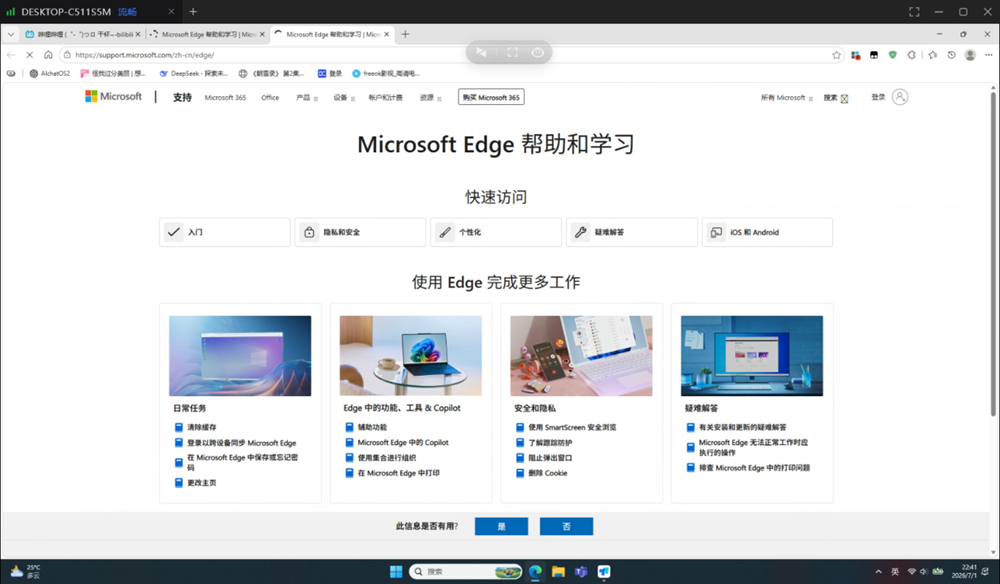Open the Windows Start menu

tap(396, 571)
